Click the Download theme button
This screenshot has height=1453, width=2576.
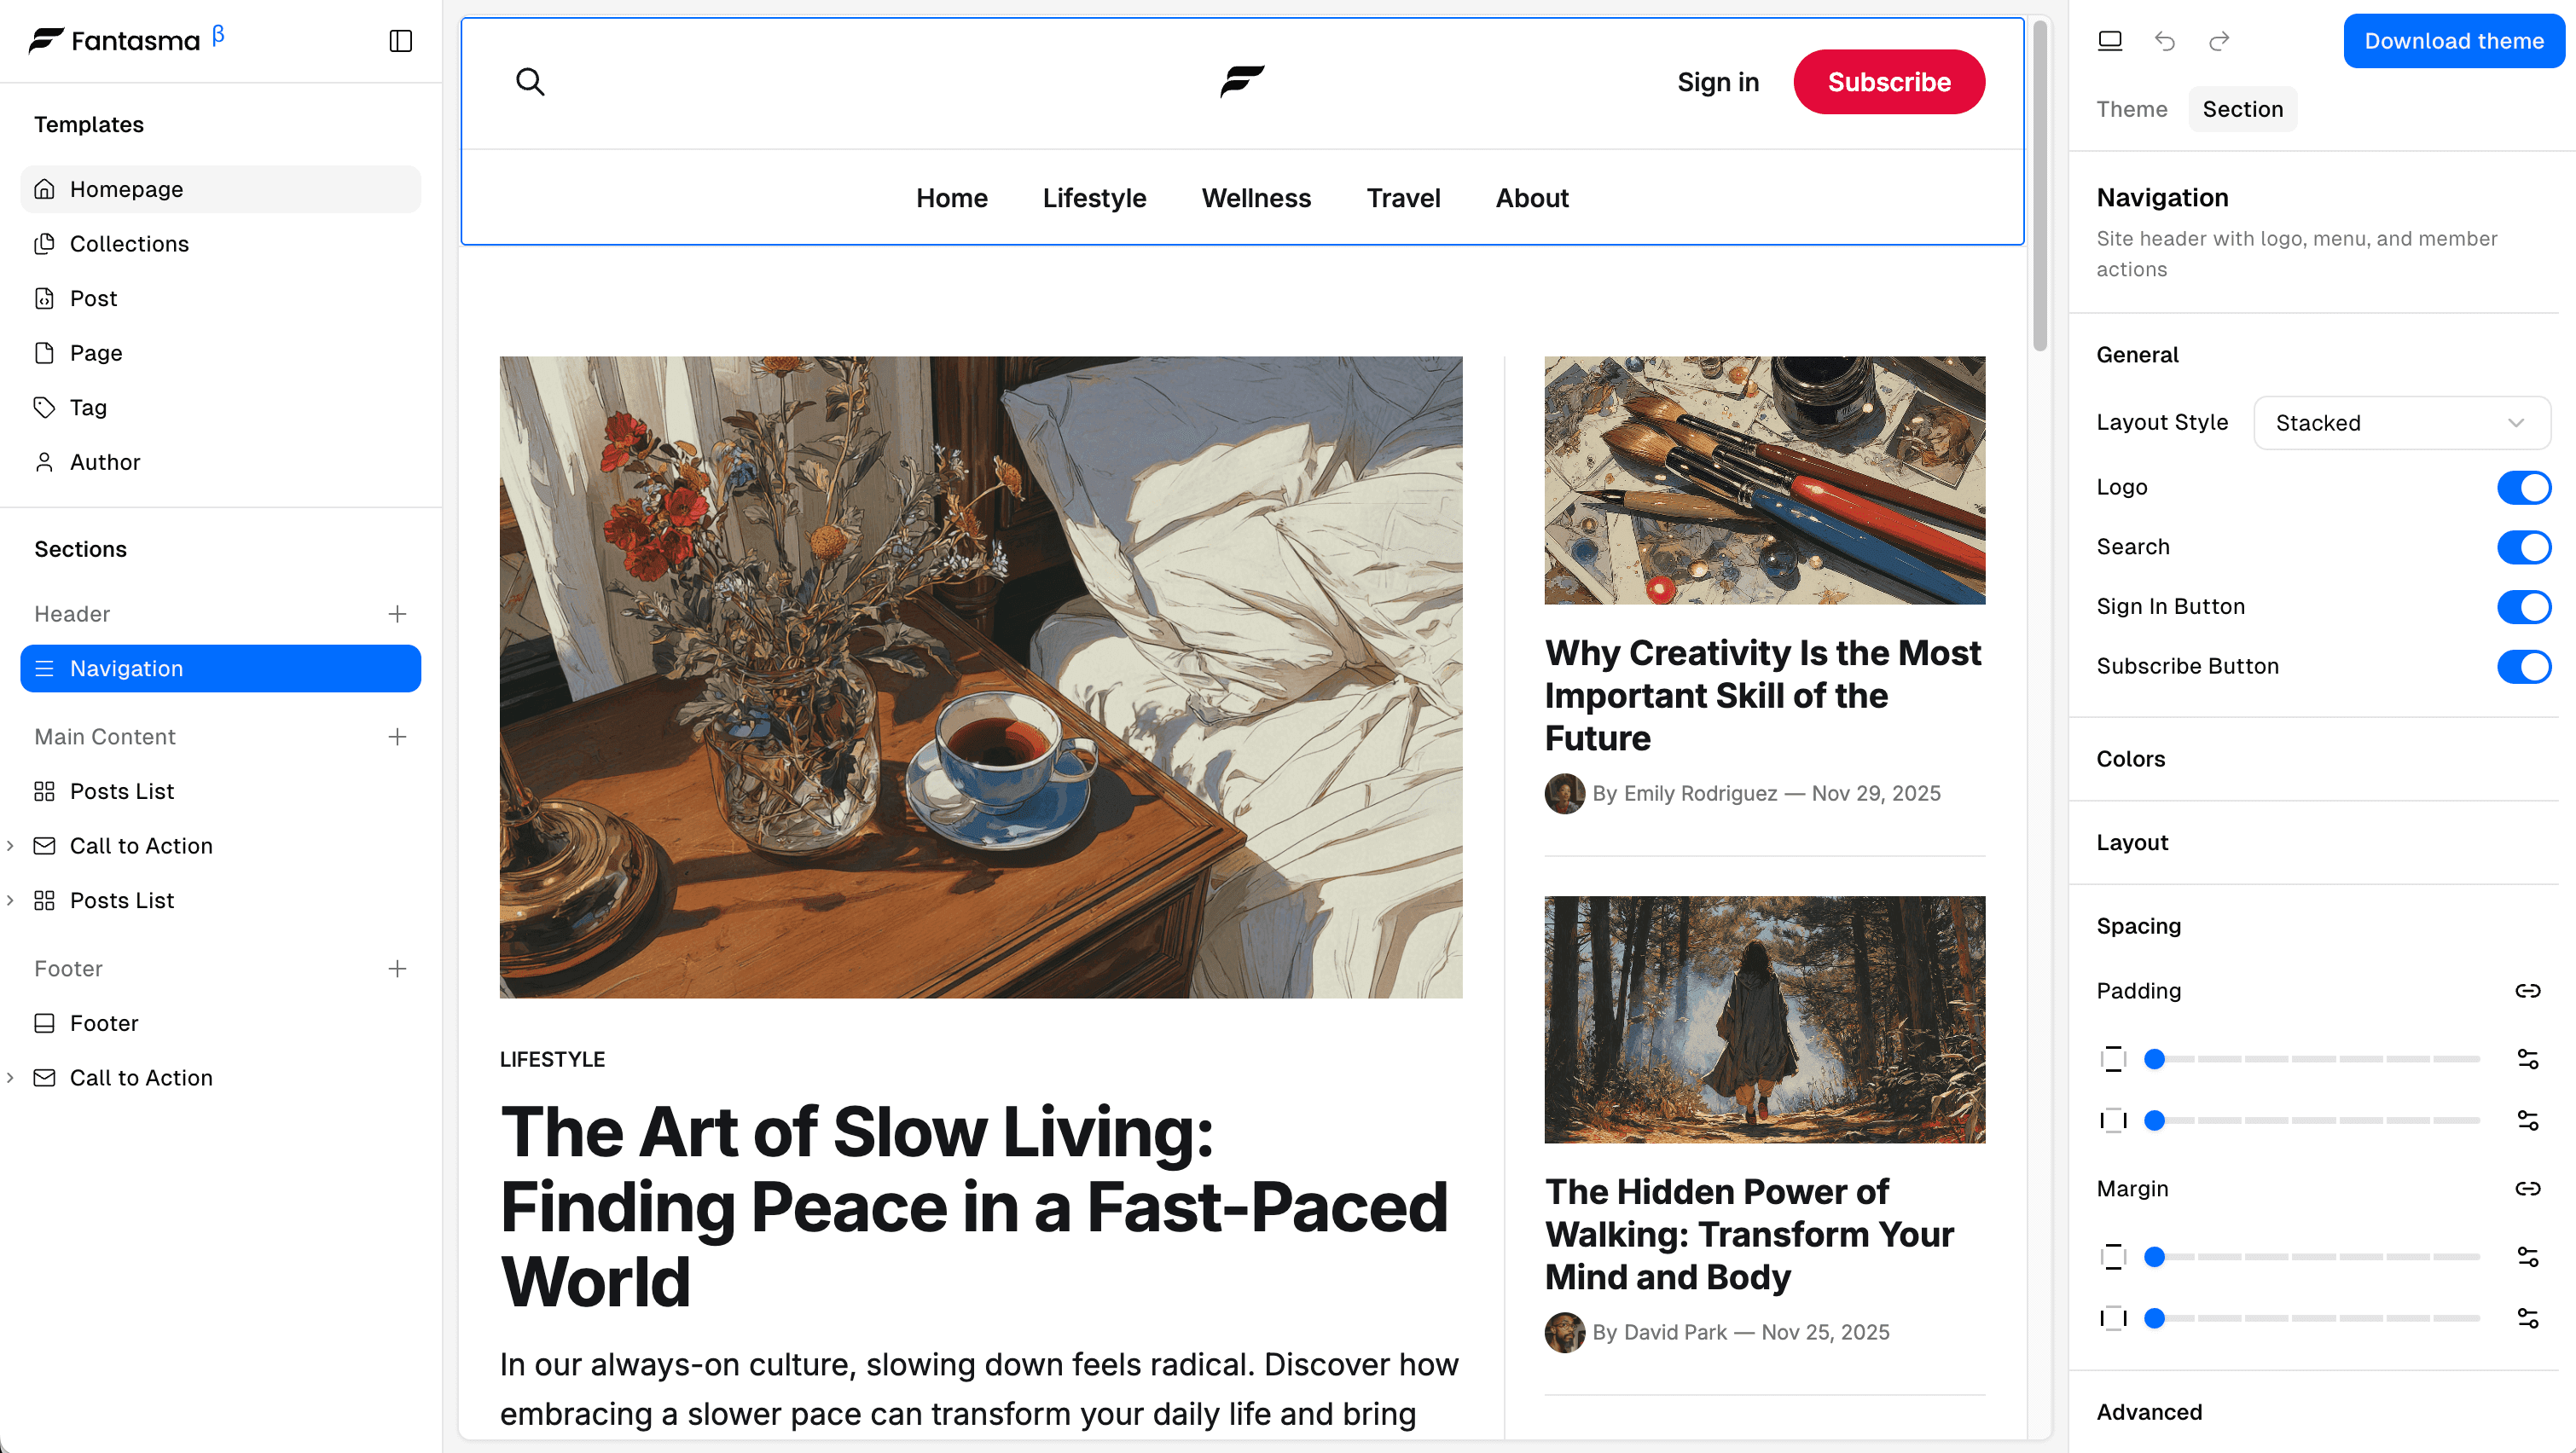pos(2453,41)
